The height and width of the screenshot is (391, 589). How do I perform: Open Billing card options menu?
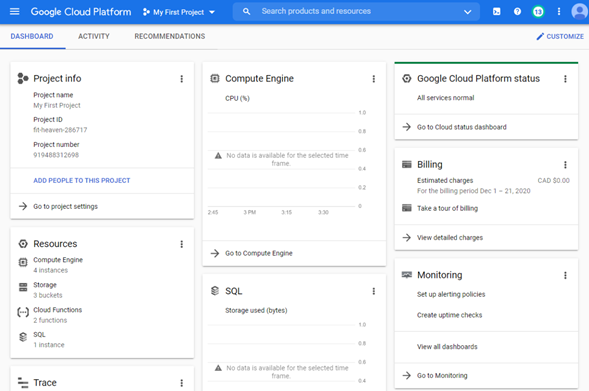pos(565,165)
